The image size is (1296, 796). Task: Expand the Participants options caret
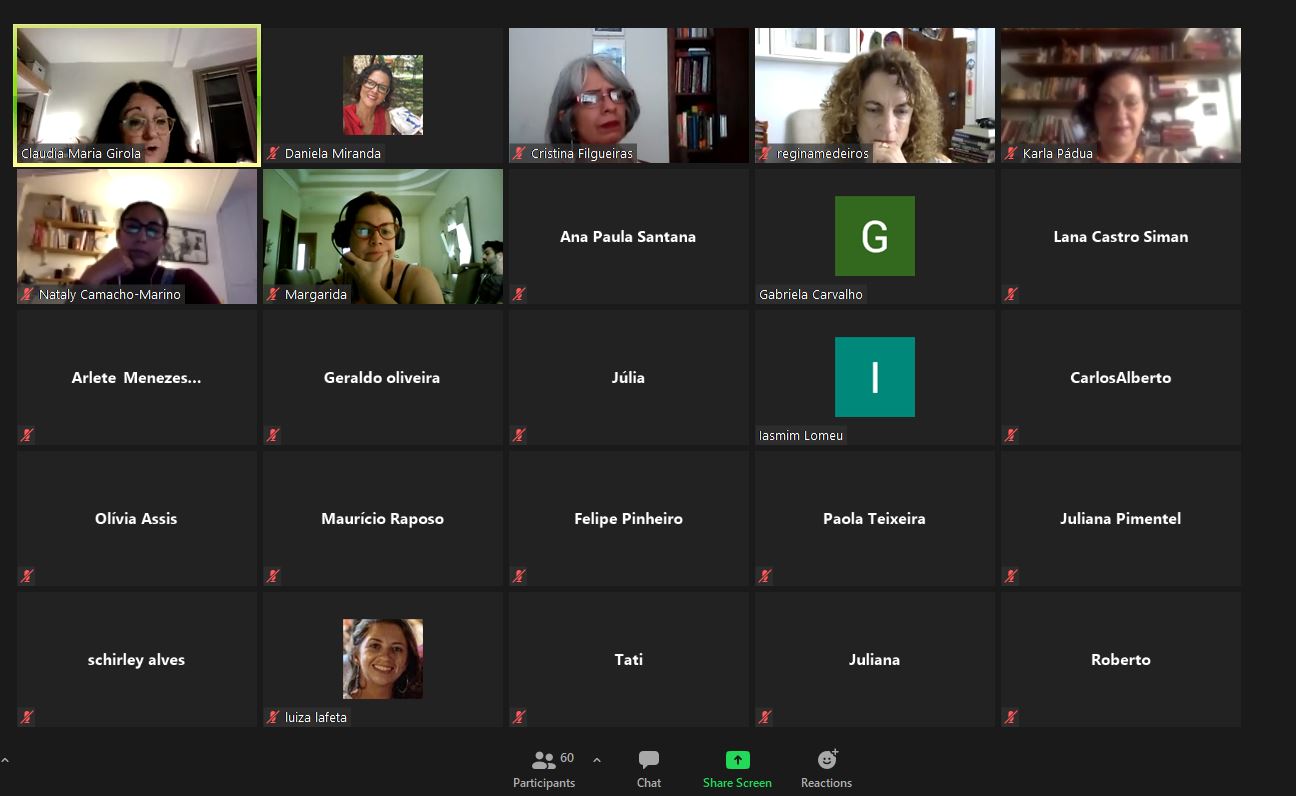tap(597, 760)
